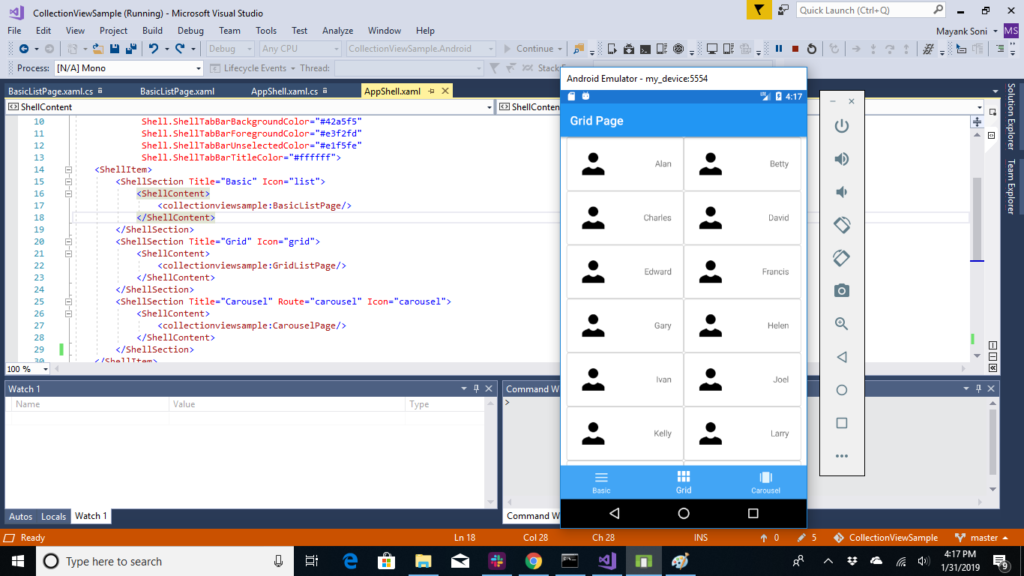This screenshot has height=576, width=1024.
Task: Click overview square in emulator side toolbar
Action: click(x=842, y=423)
